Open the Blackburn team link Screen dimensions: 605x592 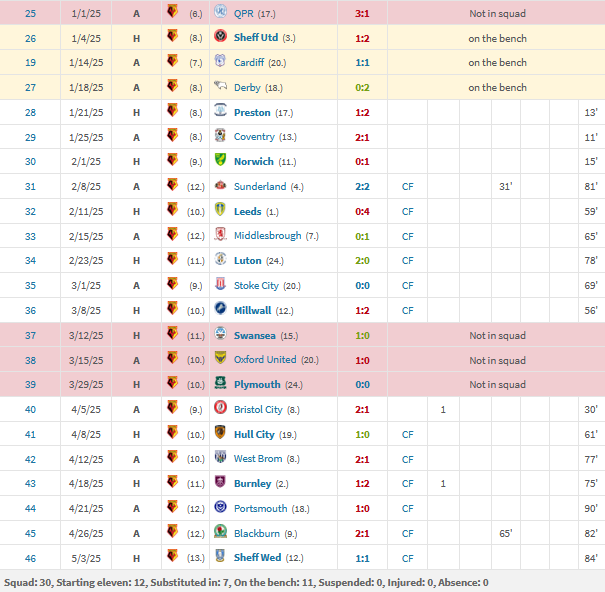tap(257, 533)
